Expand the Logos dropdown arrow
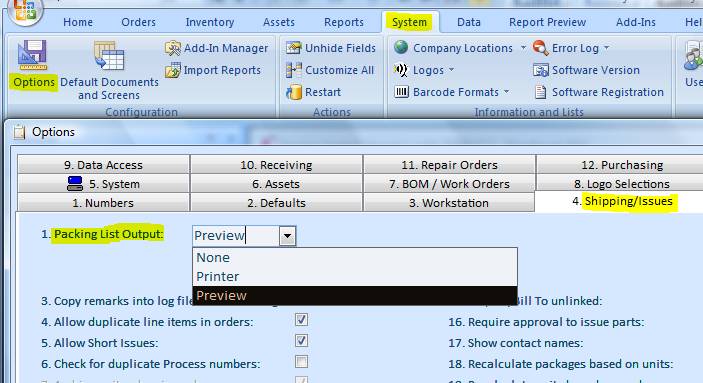This screenshot has width=703, height=383. point(451,70)
